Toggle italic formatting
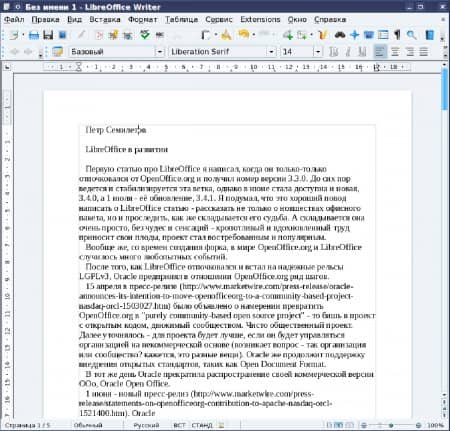This screenshot has width=450, height=431. click(348, 51)
